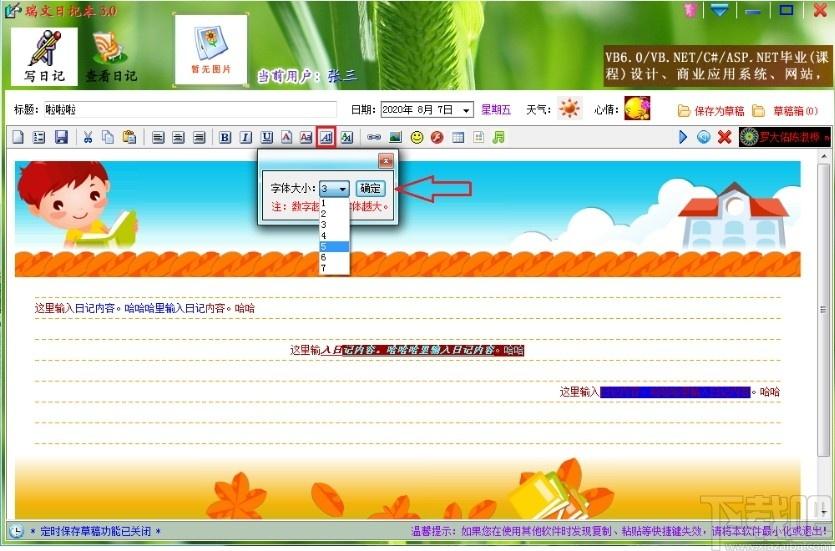835x551 pixels.
Task: Select font size 6 in list
Action: tap(334, 257)
